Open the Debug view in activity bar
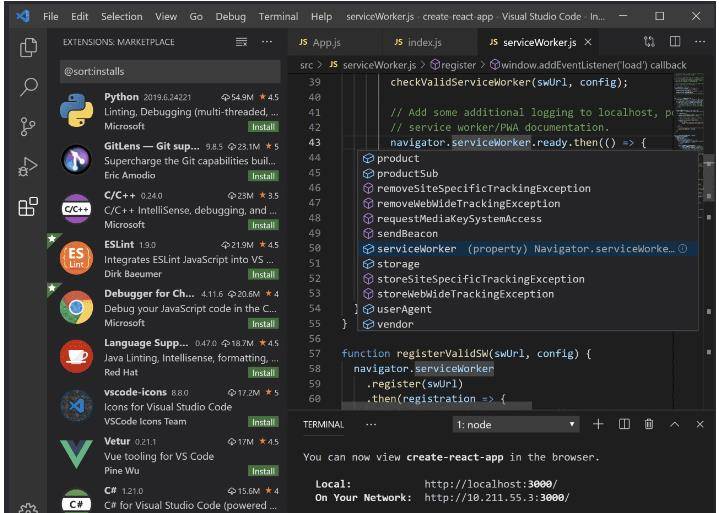 [x=28, y=166]
